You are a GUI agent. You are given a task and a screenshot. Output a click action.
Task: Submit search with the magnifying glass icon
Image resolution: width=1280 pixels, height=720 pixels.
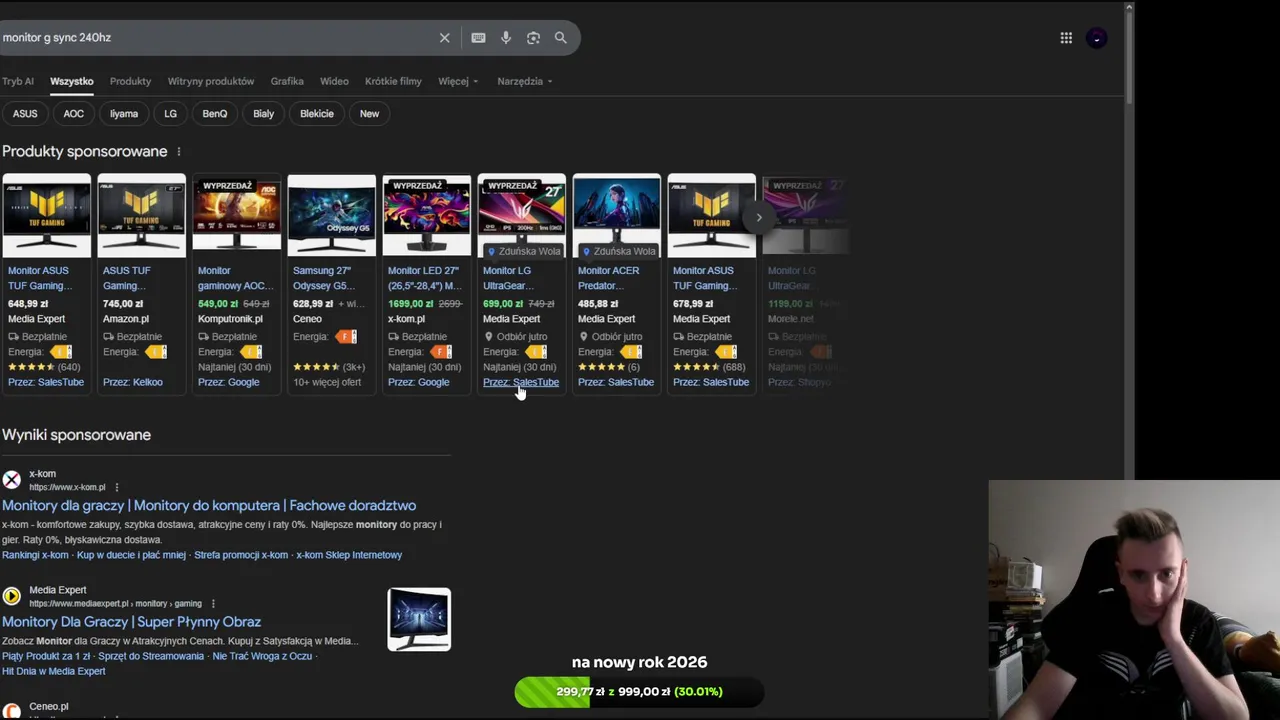[560, 38]
